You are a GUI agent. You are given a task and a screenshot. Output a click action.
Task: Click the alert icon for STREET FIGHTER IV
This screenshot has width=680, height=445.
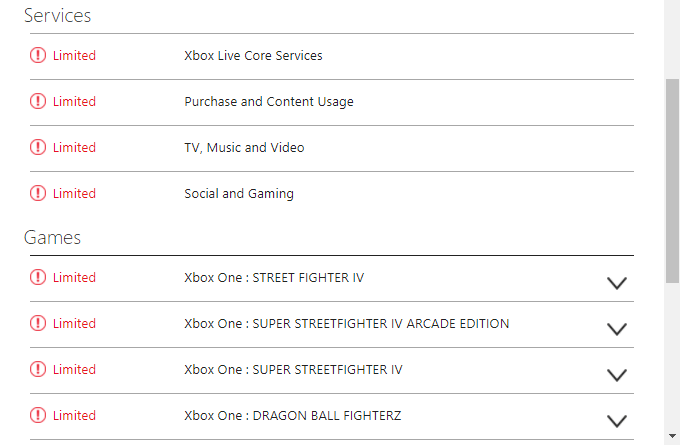click(38, 278)
